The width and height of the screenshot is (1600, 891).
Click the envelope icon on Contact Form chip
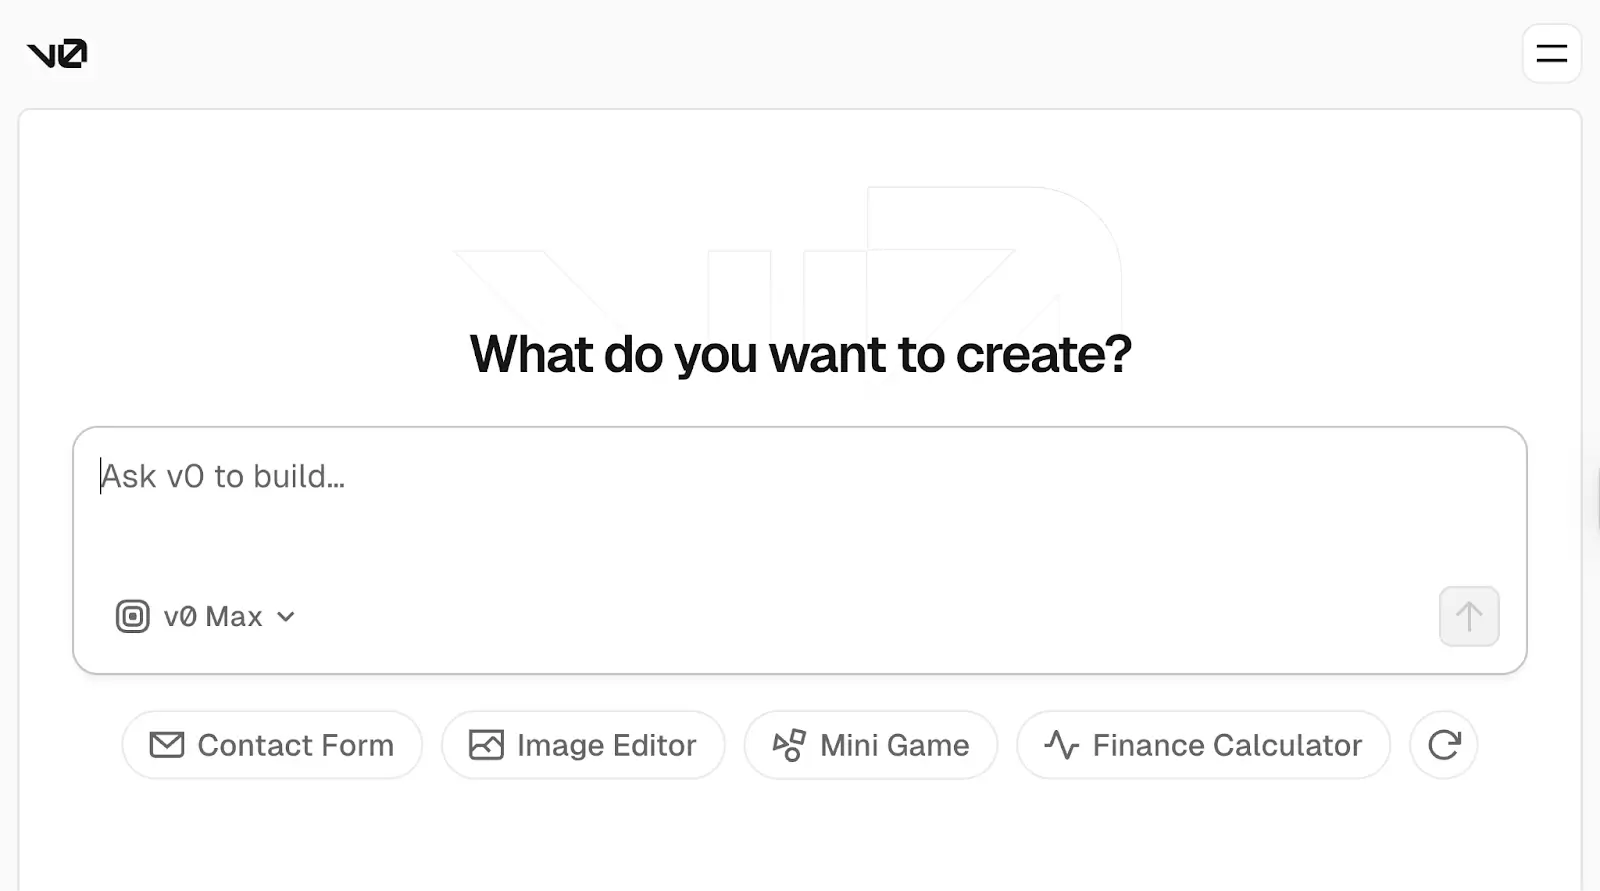[x=167, y=745]
